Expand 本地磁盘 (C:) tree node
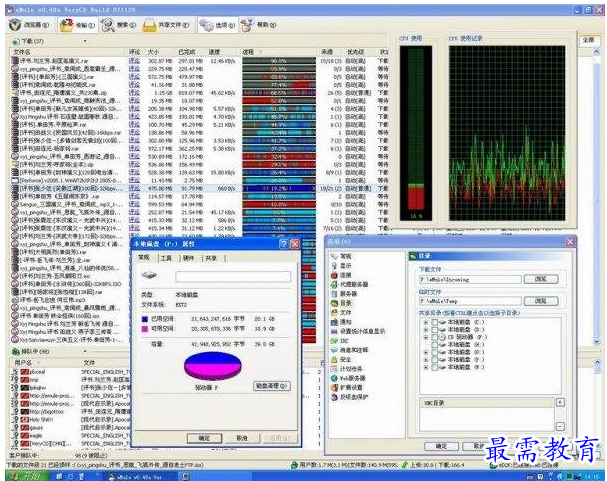The width and height of the screenshot is (607, 481). 426,322
